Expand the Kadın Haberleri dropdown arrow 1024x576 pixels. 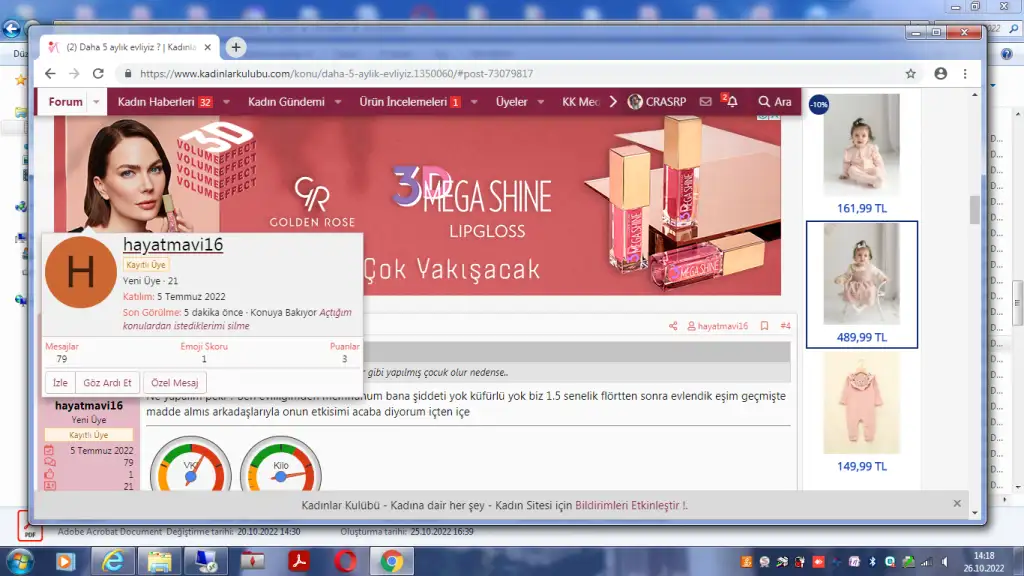[226, 102]
